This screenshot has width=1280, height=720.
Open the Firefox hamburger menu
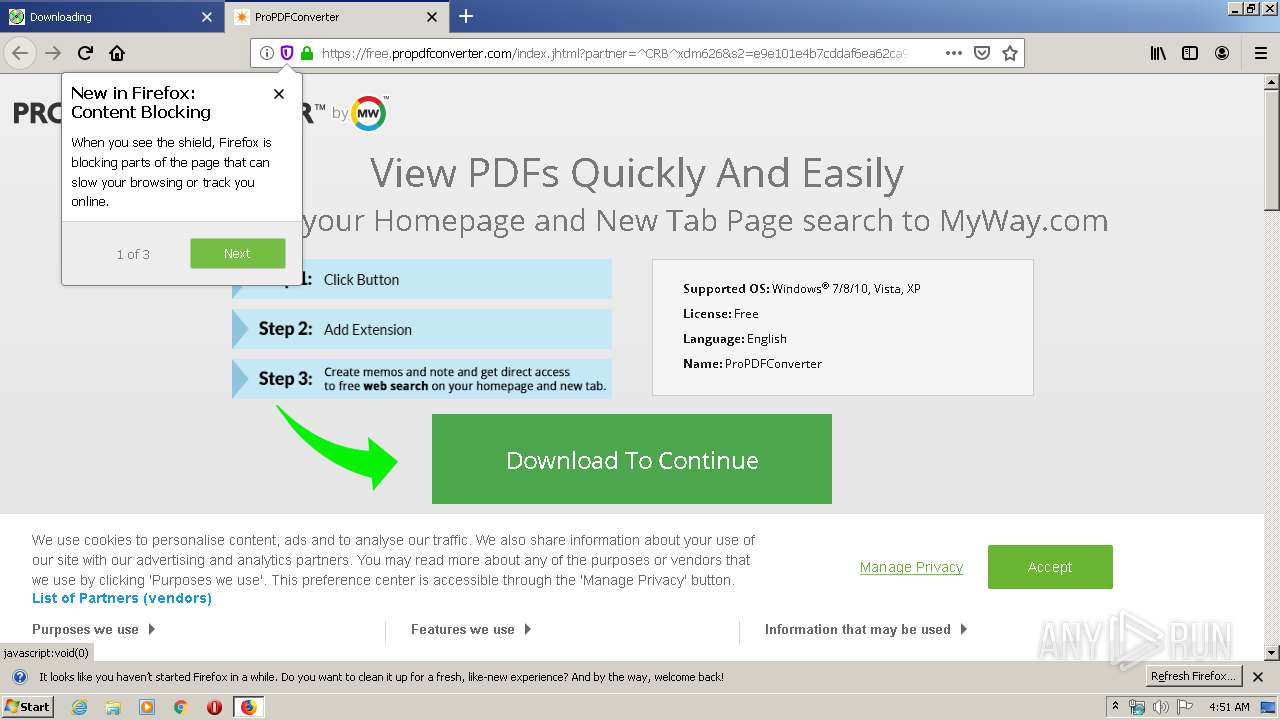pos(1261,53)
